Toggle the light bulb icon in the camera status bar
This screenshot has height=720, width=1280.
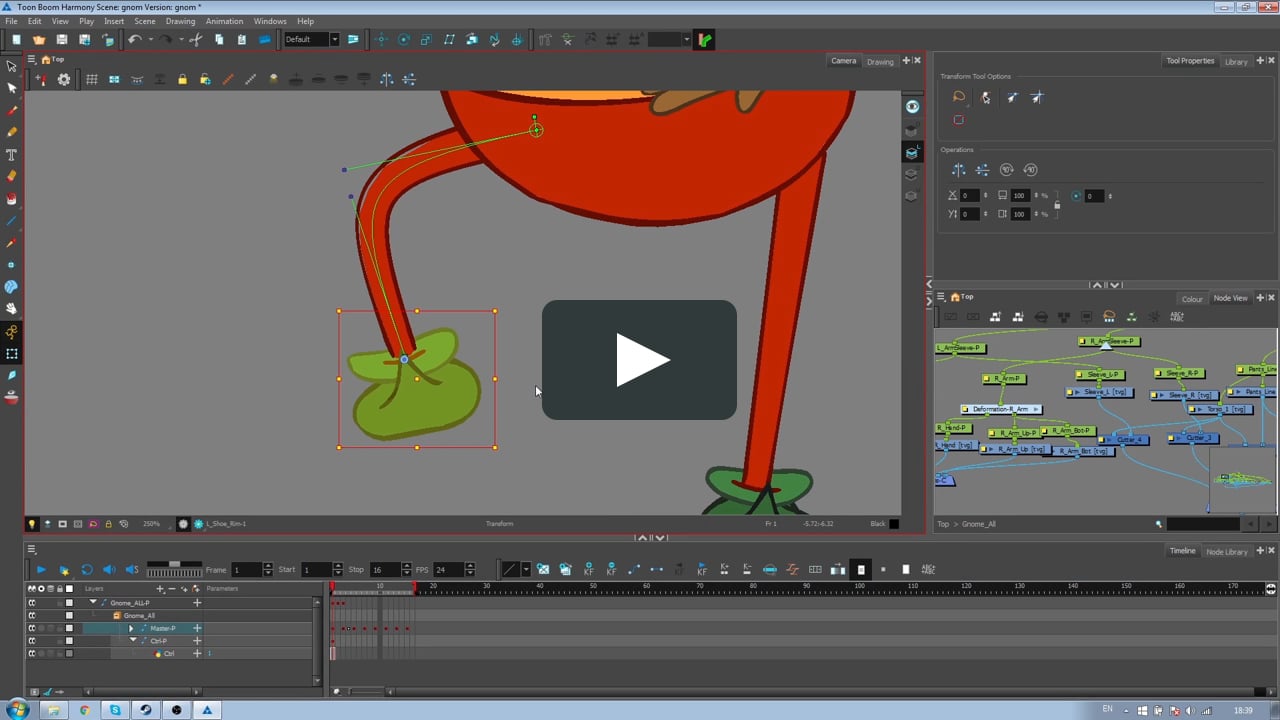coord(31,524)
